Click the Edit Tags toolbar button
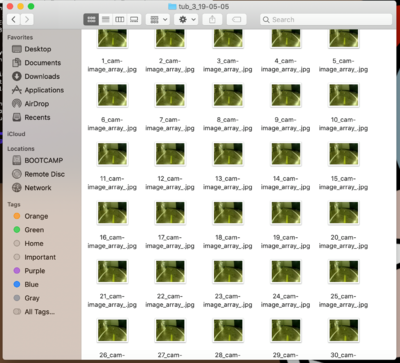 (237, 20)
